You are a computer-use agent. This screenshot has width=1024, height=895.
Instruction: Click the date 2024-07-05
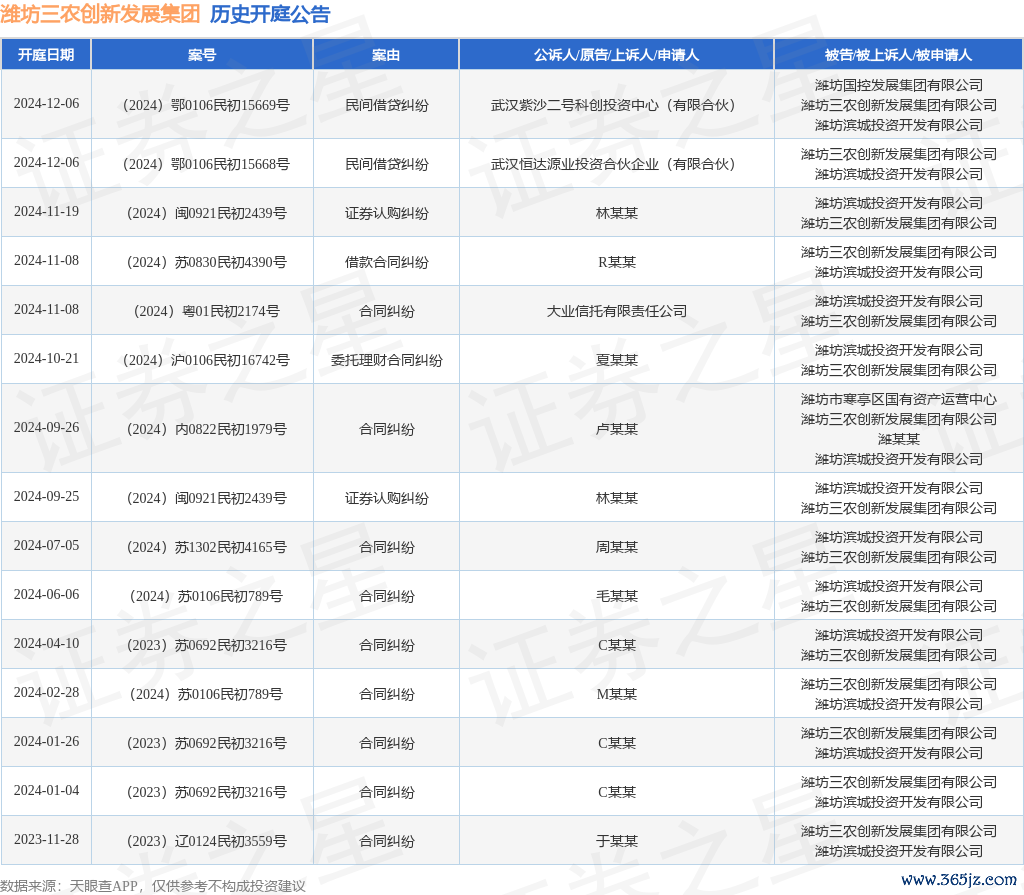pyautogui.click(x=46, y=545)
